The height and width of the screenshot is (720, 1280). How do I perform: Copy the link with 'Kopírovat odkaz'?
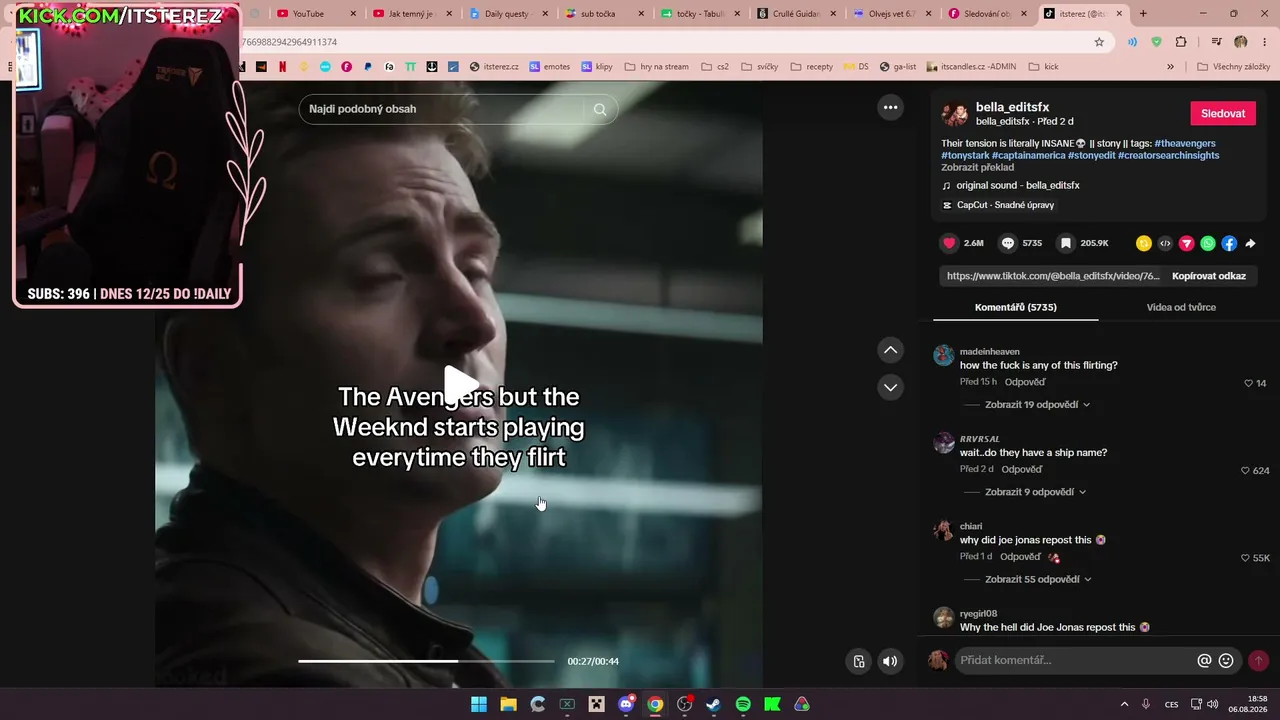pos(1209,276)
